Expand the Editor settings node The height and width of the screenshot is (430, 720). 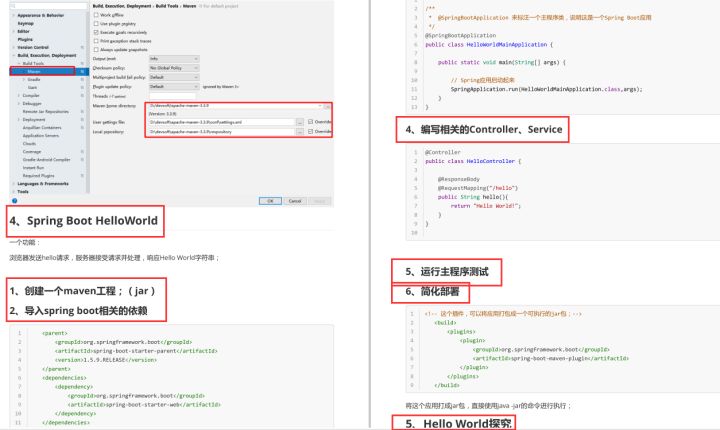(13, 32)
